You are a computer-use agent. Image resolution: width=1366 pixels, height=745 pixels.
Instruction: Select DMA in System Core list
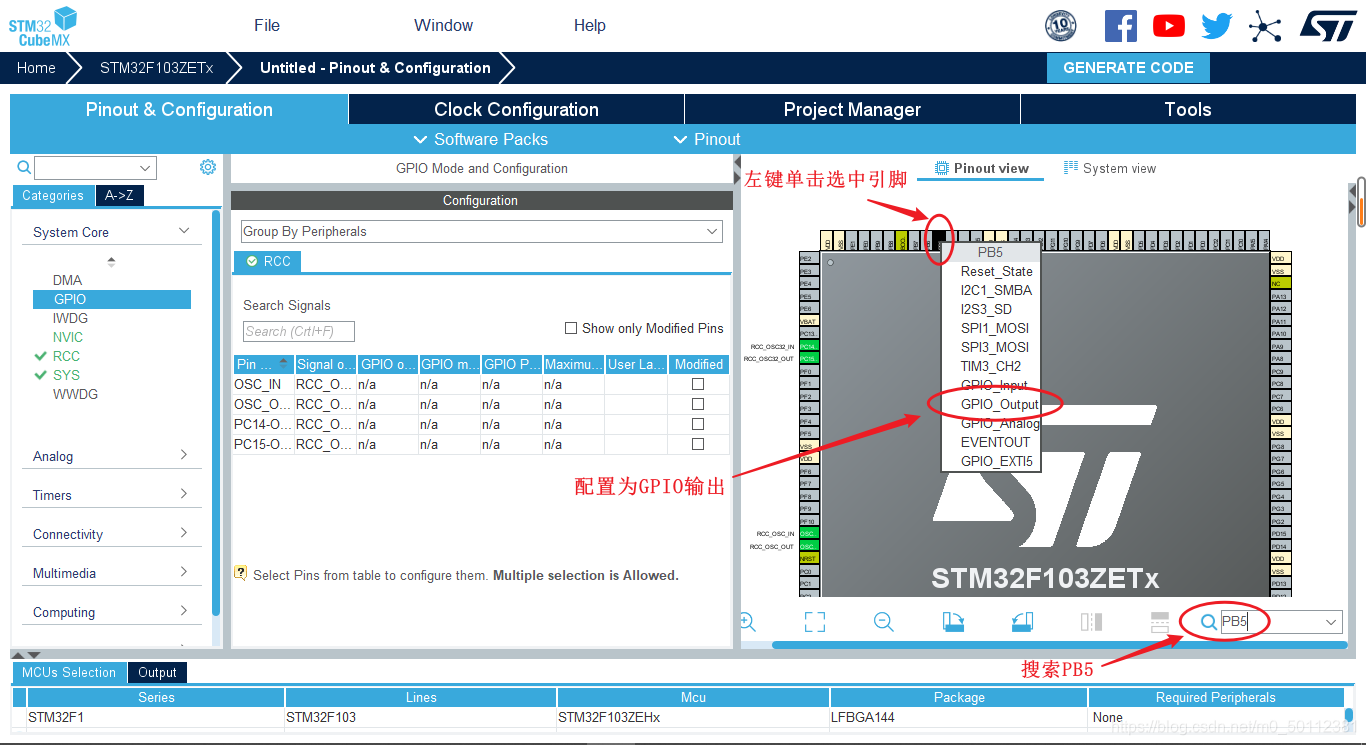[x=67, y=280]
